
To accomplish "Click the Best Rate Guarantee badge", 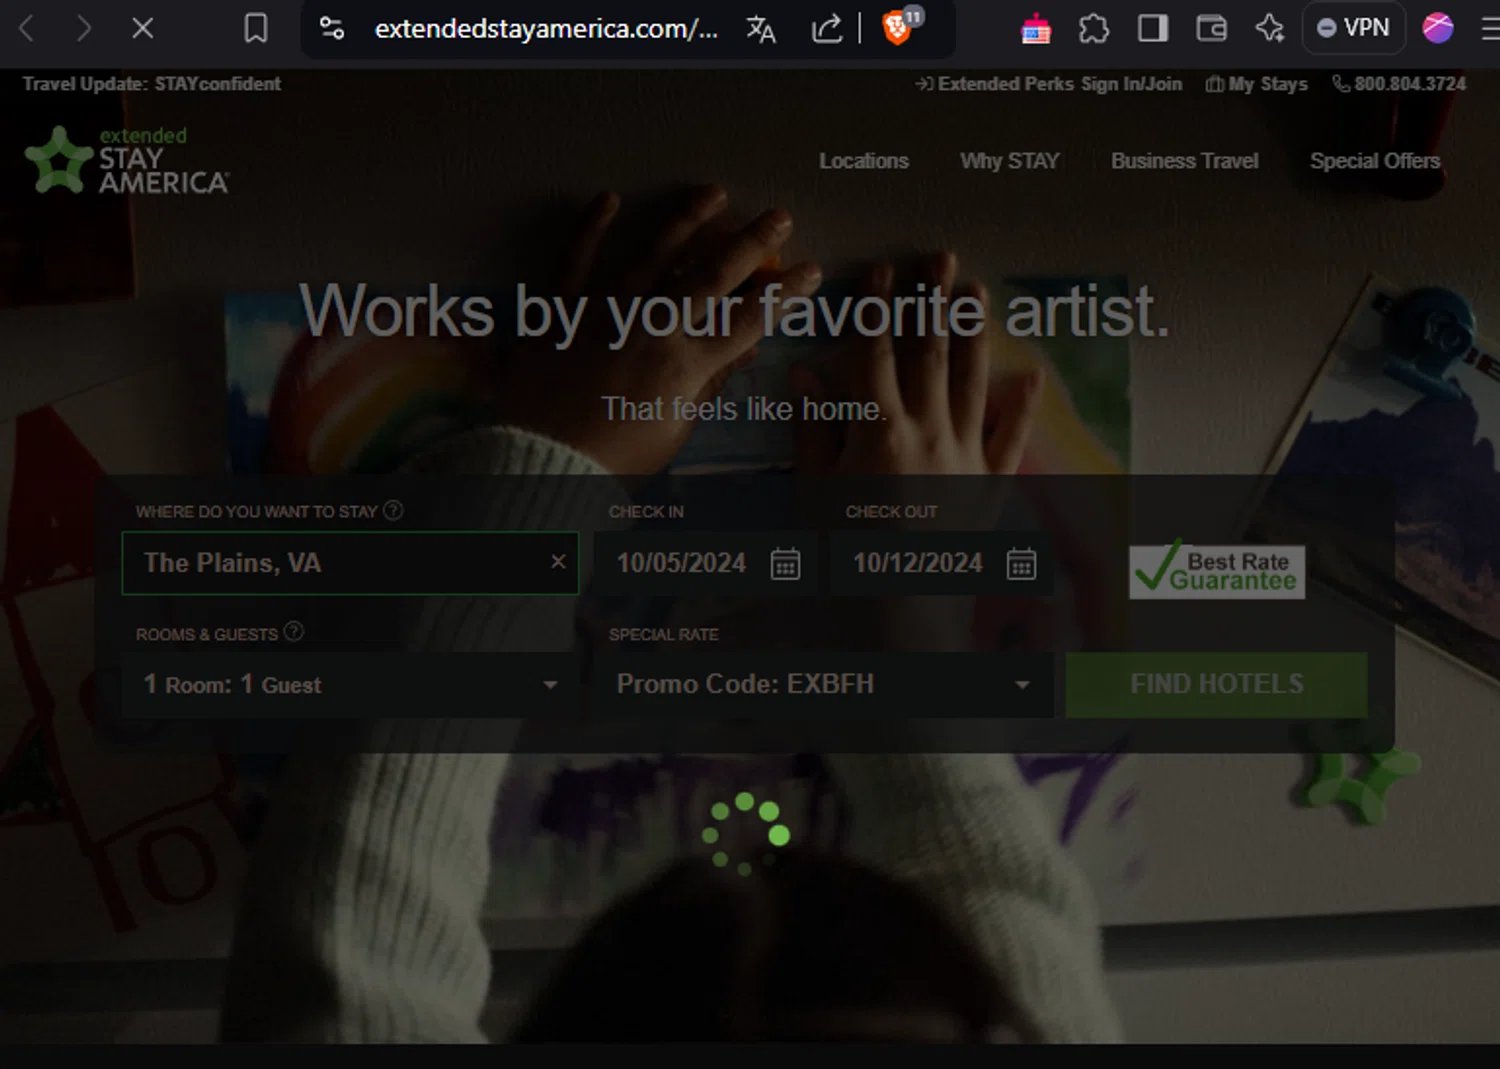I will tap(1217, 571).
